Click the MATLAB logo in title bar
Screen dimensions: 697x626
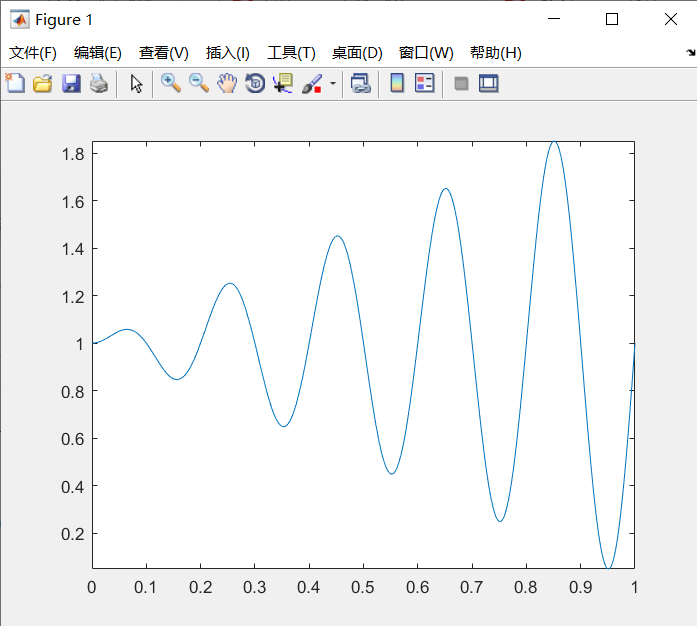click(20, 20)
